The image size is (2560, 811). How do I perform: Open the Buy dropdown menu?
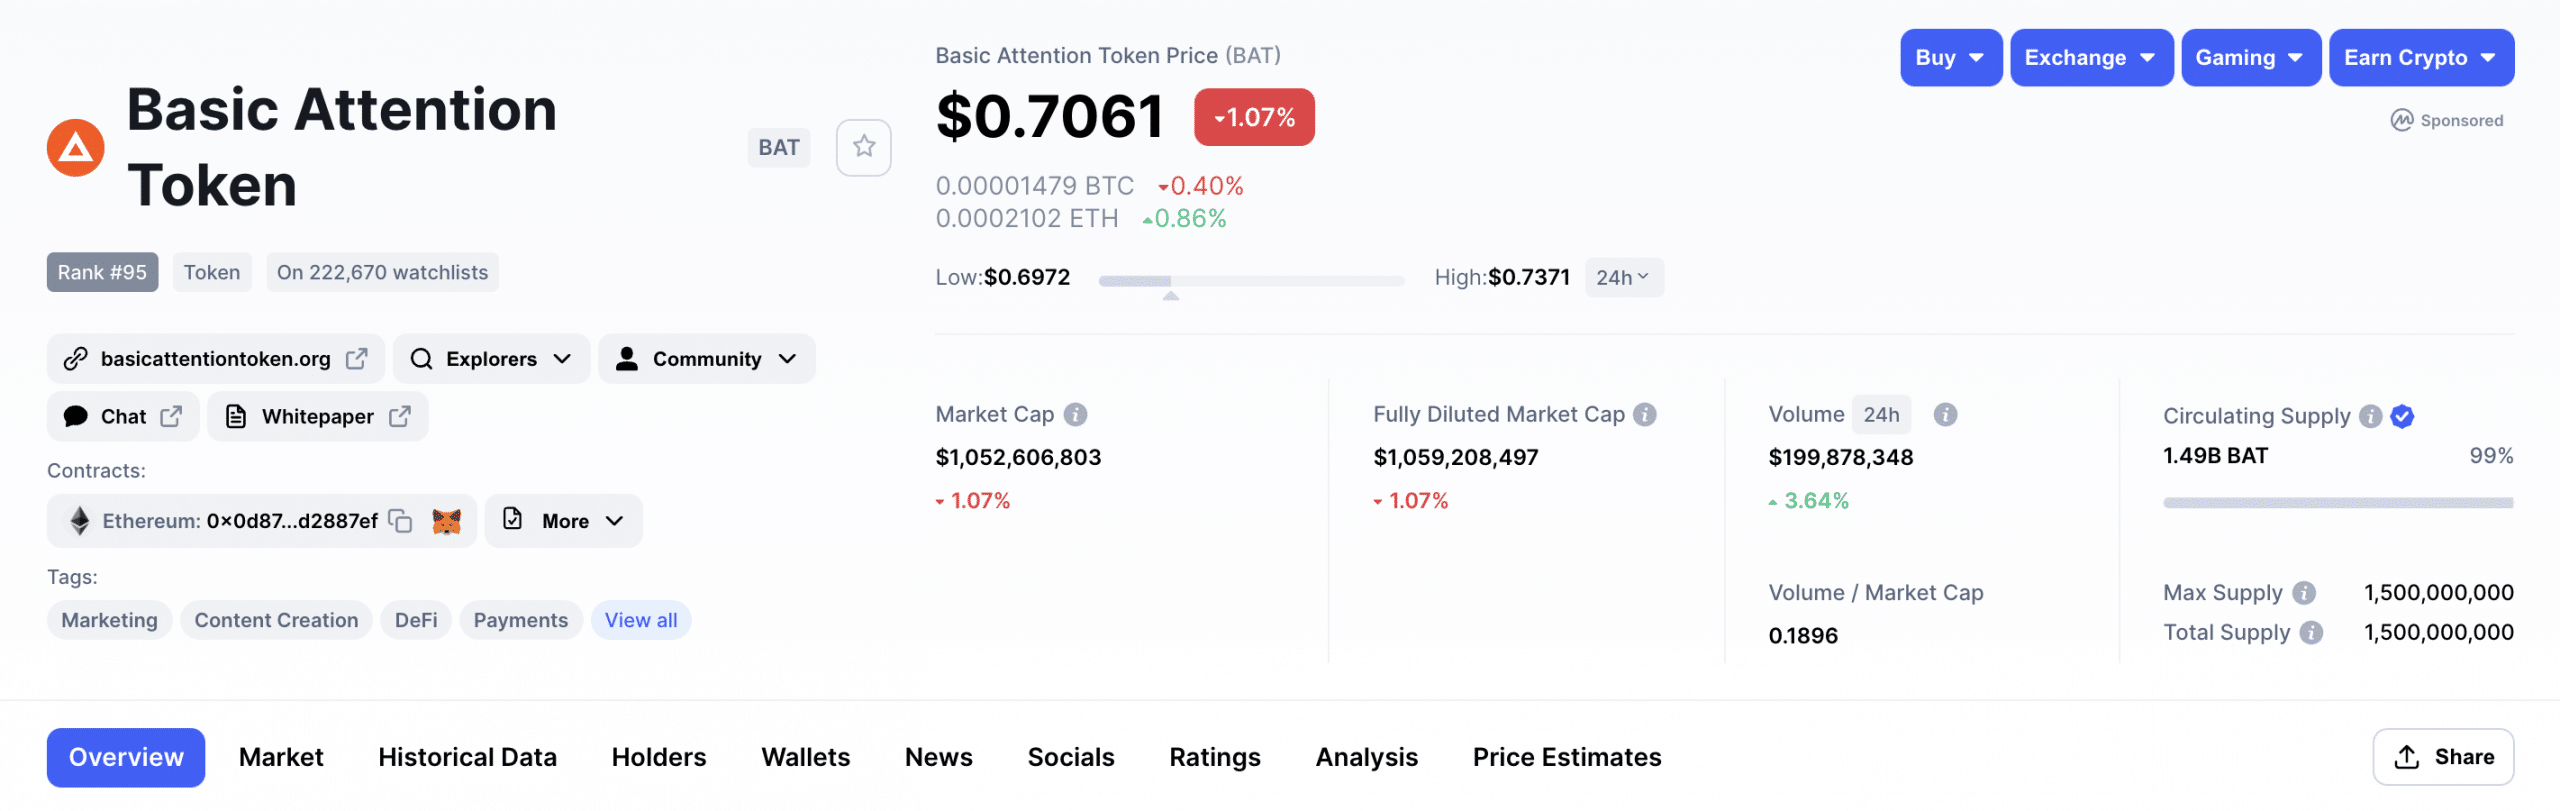tap(1950, 58)
